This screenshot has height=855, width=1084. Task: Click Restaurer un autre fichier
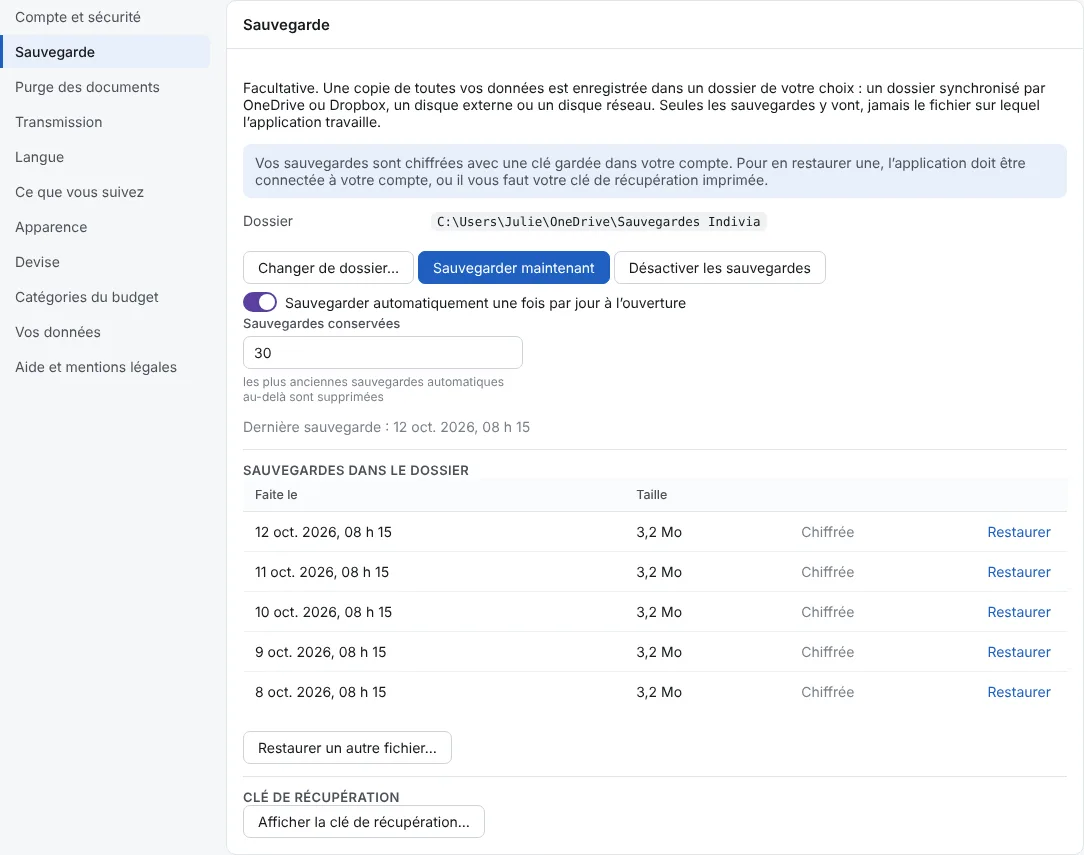(347, 748)
